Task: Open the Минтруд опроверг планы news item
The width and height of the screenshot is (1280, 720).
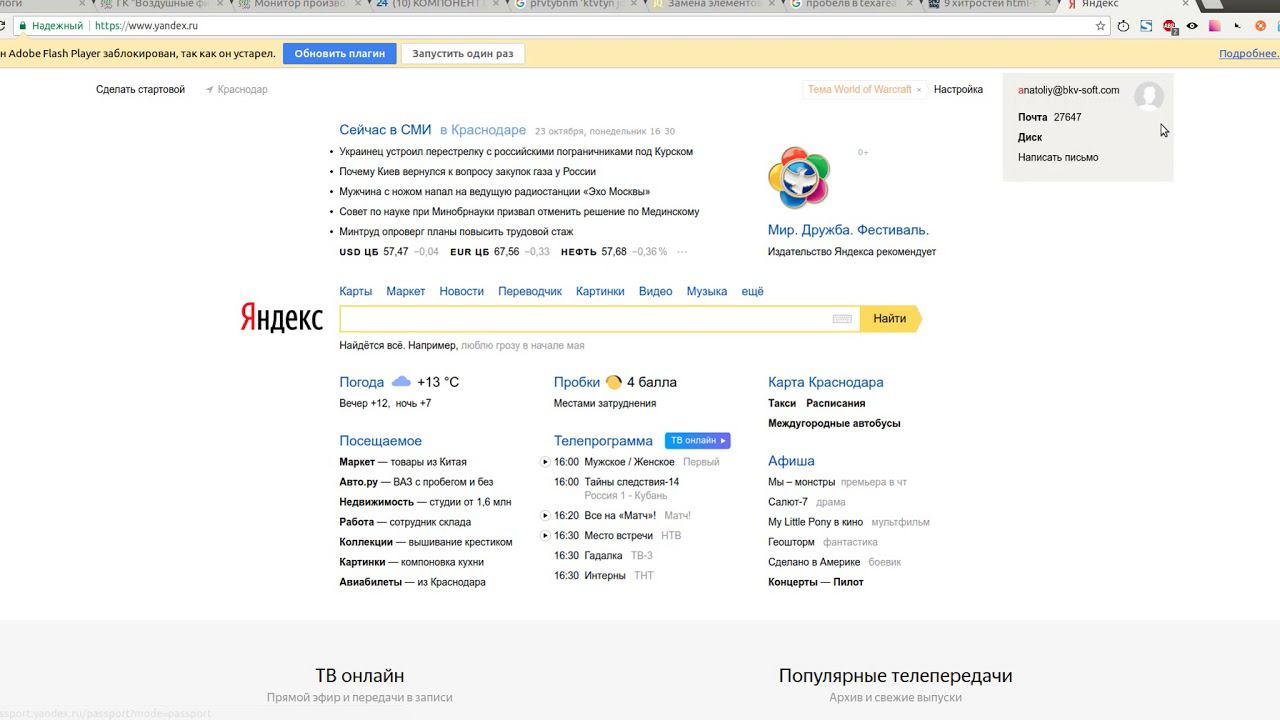Action: pyautogui.click(x=456, y=232)
